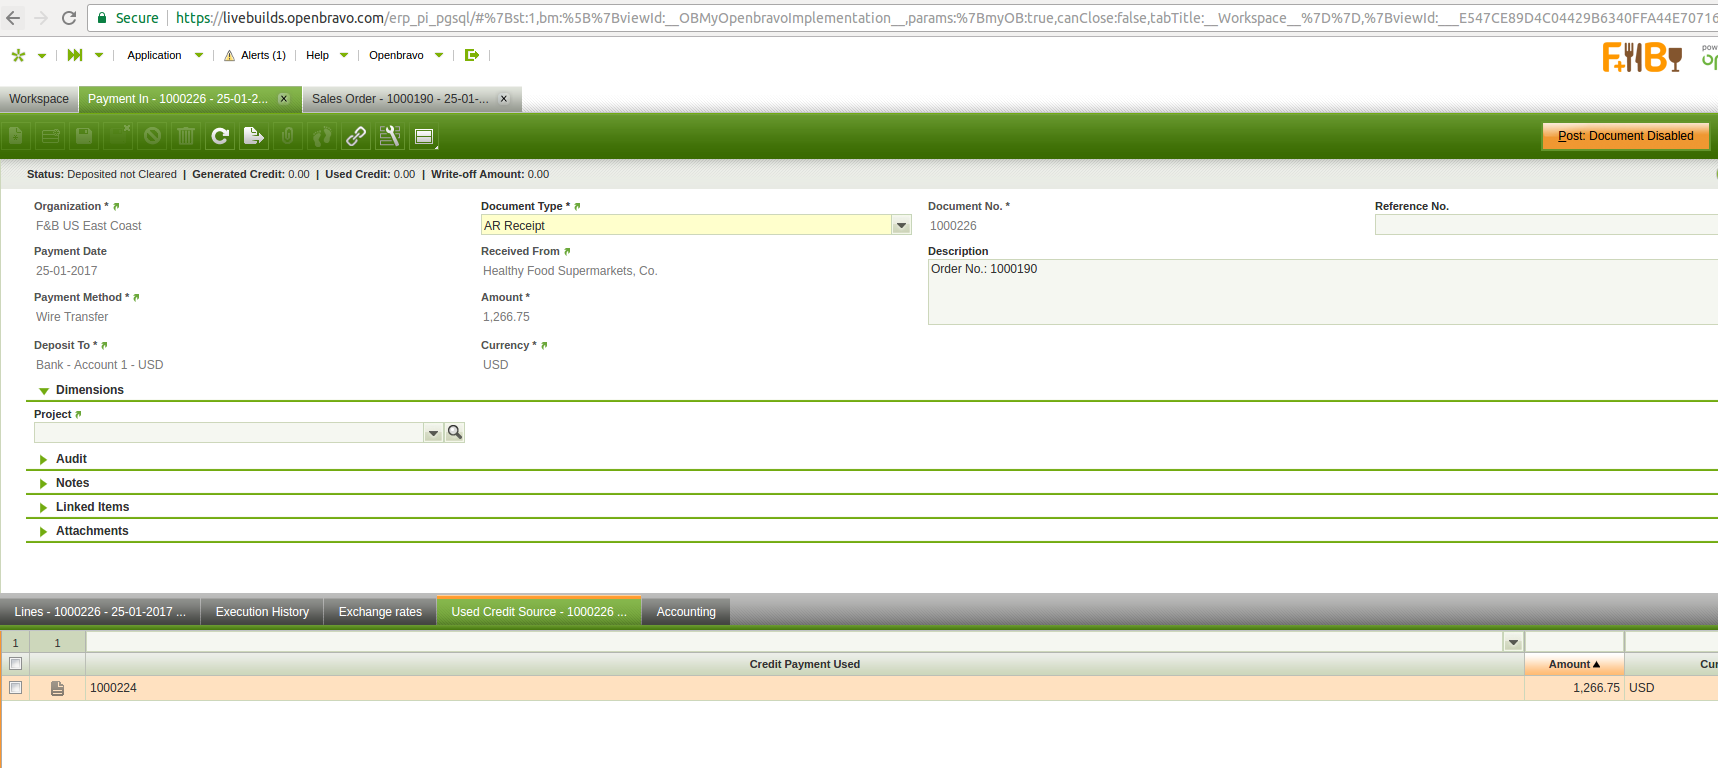This screenshot has height=768, width=1718.
Task: Open dropdown arrow beside quick launch icon
Action: (x=99, y=56)
